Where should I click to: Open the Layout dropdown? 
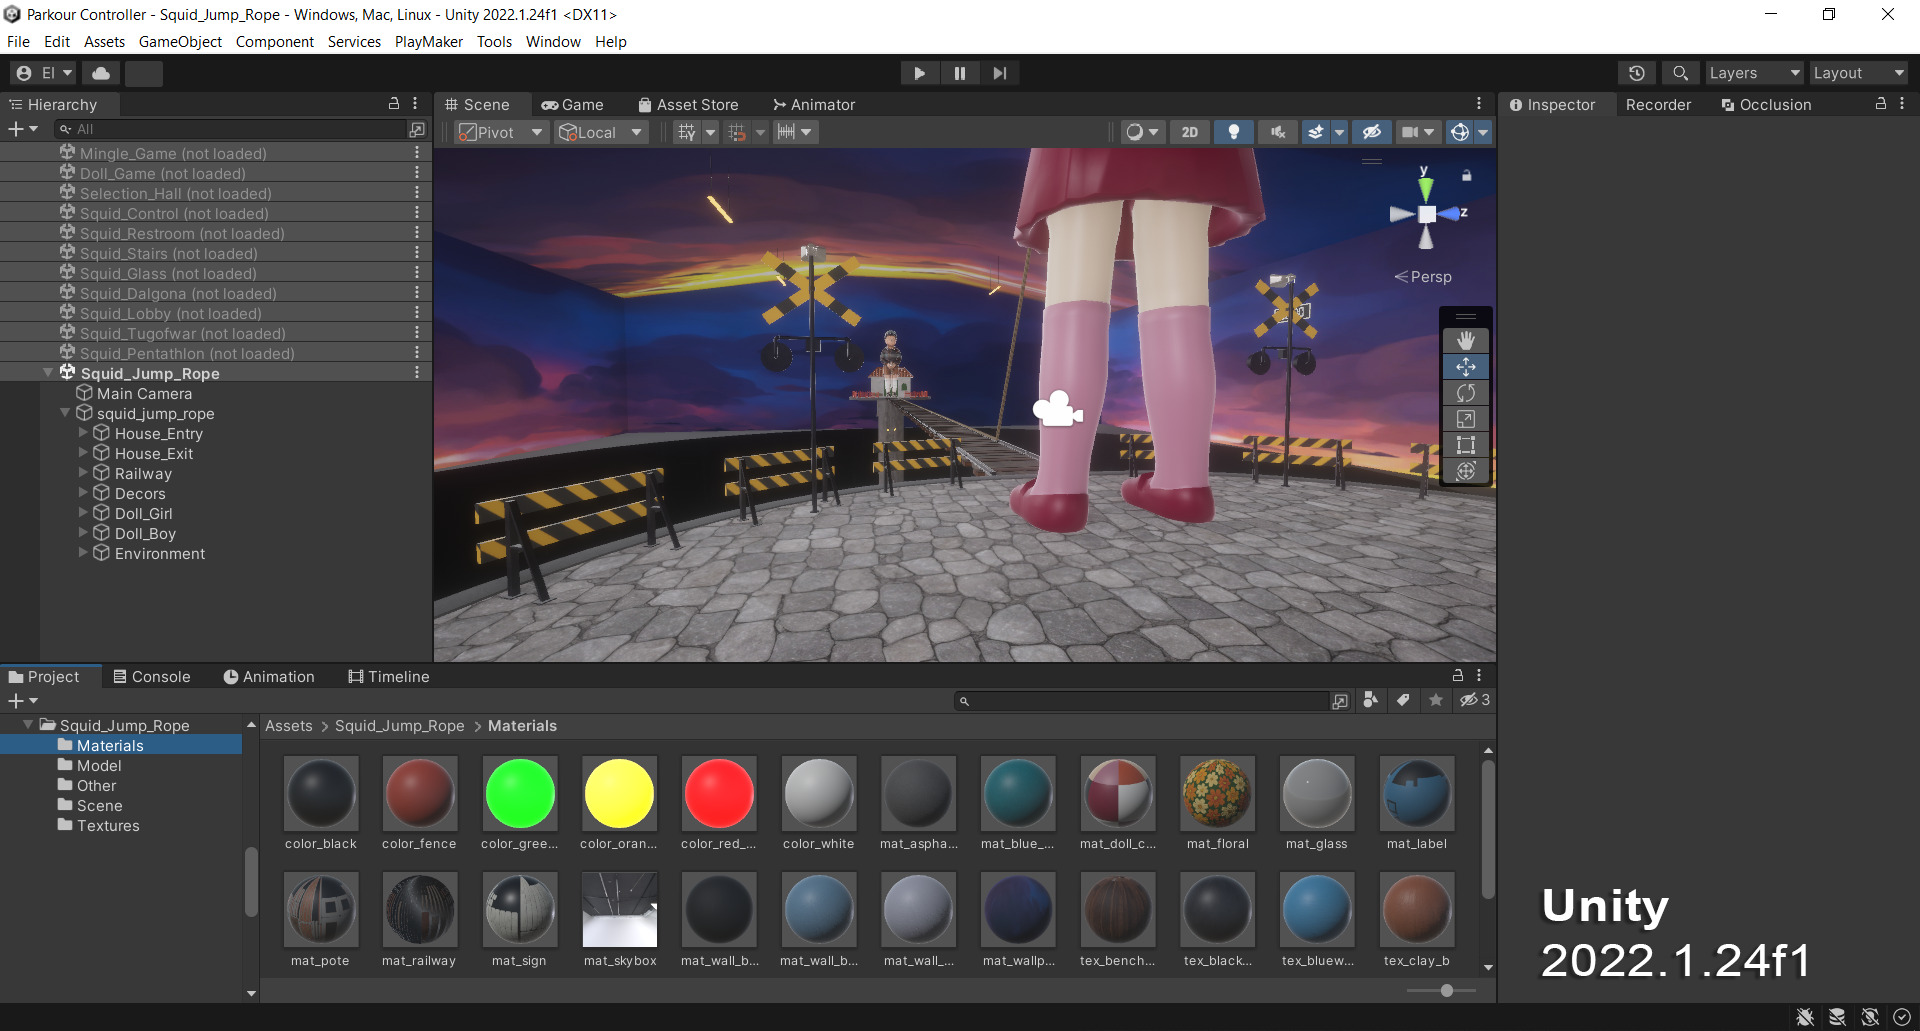pyautogui.click(x=1859, y=73)
